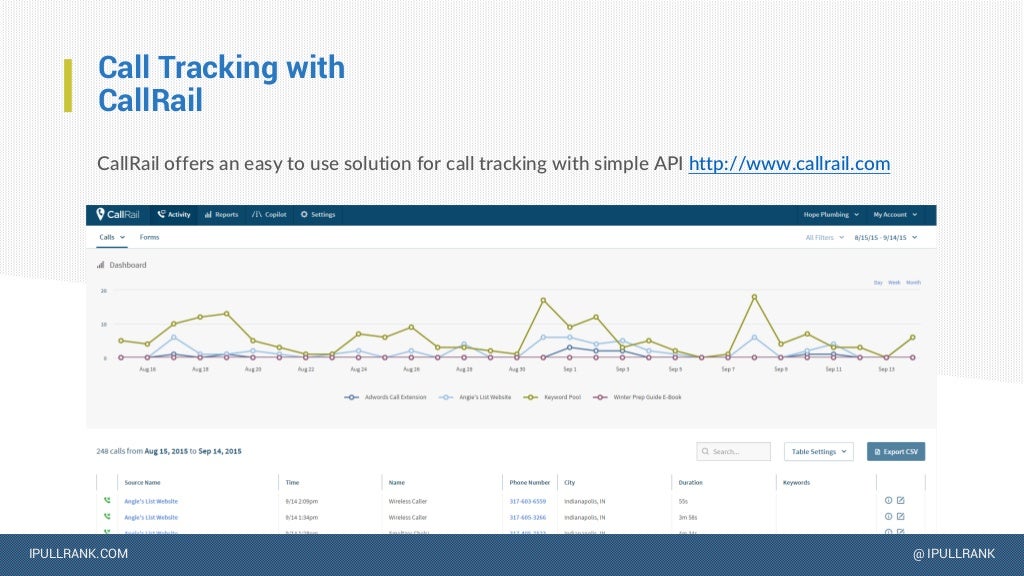The height and width of the screenshot is (576, 1024).
Task: Open the http://www.callrail.com hyperlink
Action: (x=789, y=163)
